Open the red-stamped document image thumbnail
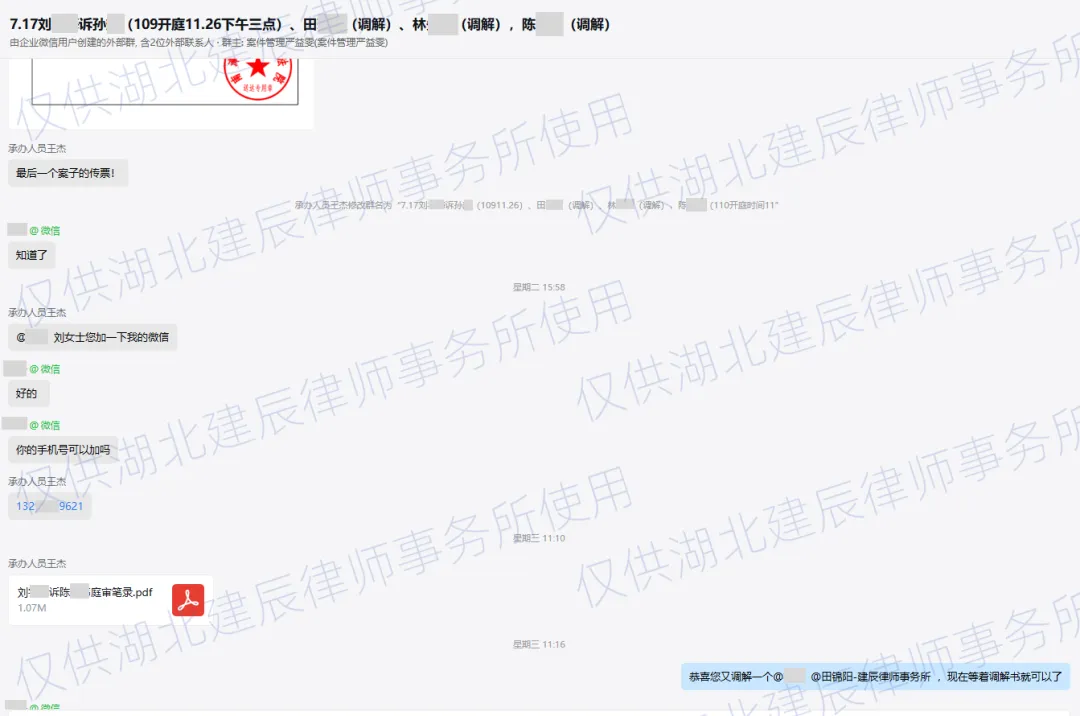The image size is (1080, 716). (161, 94)
